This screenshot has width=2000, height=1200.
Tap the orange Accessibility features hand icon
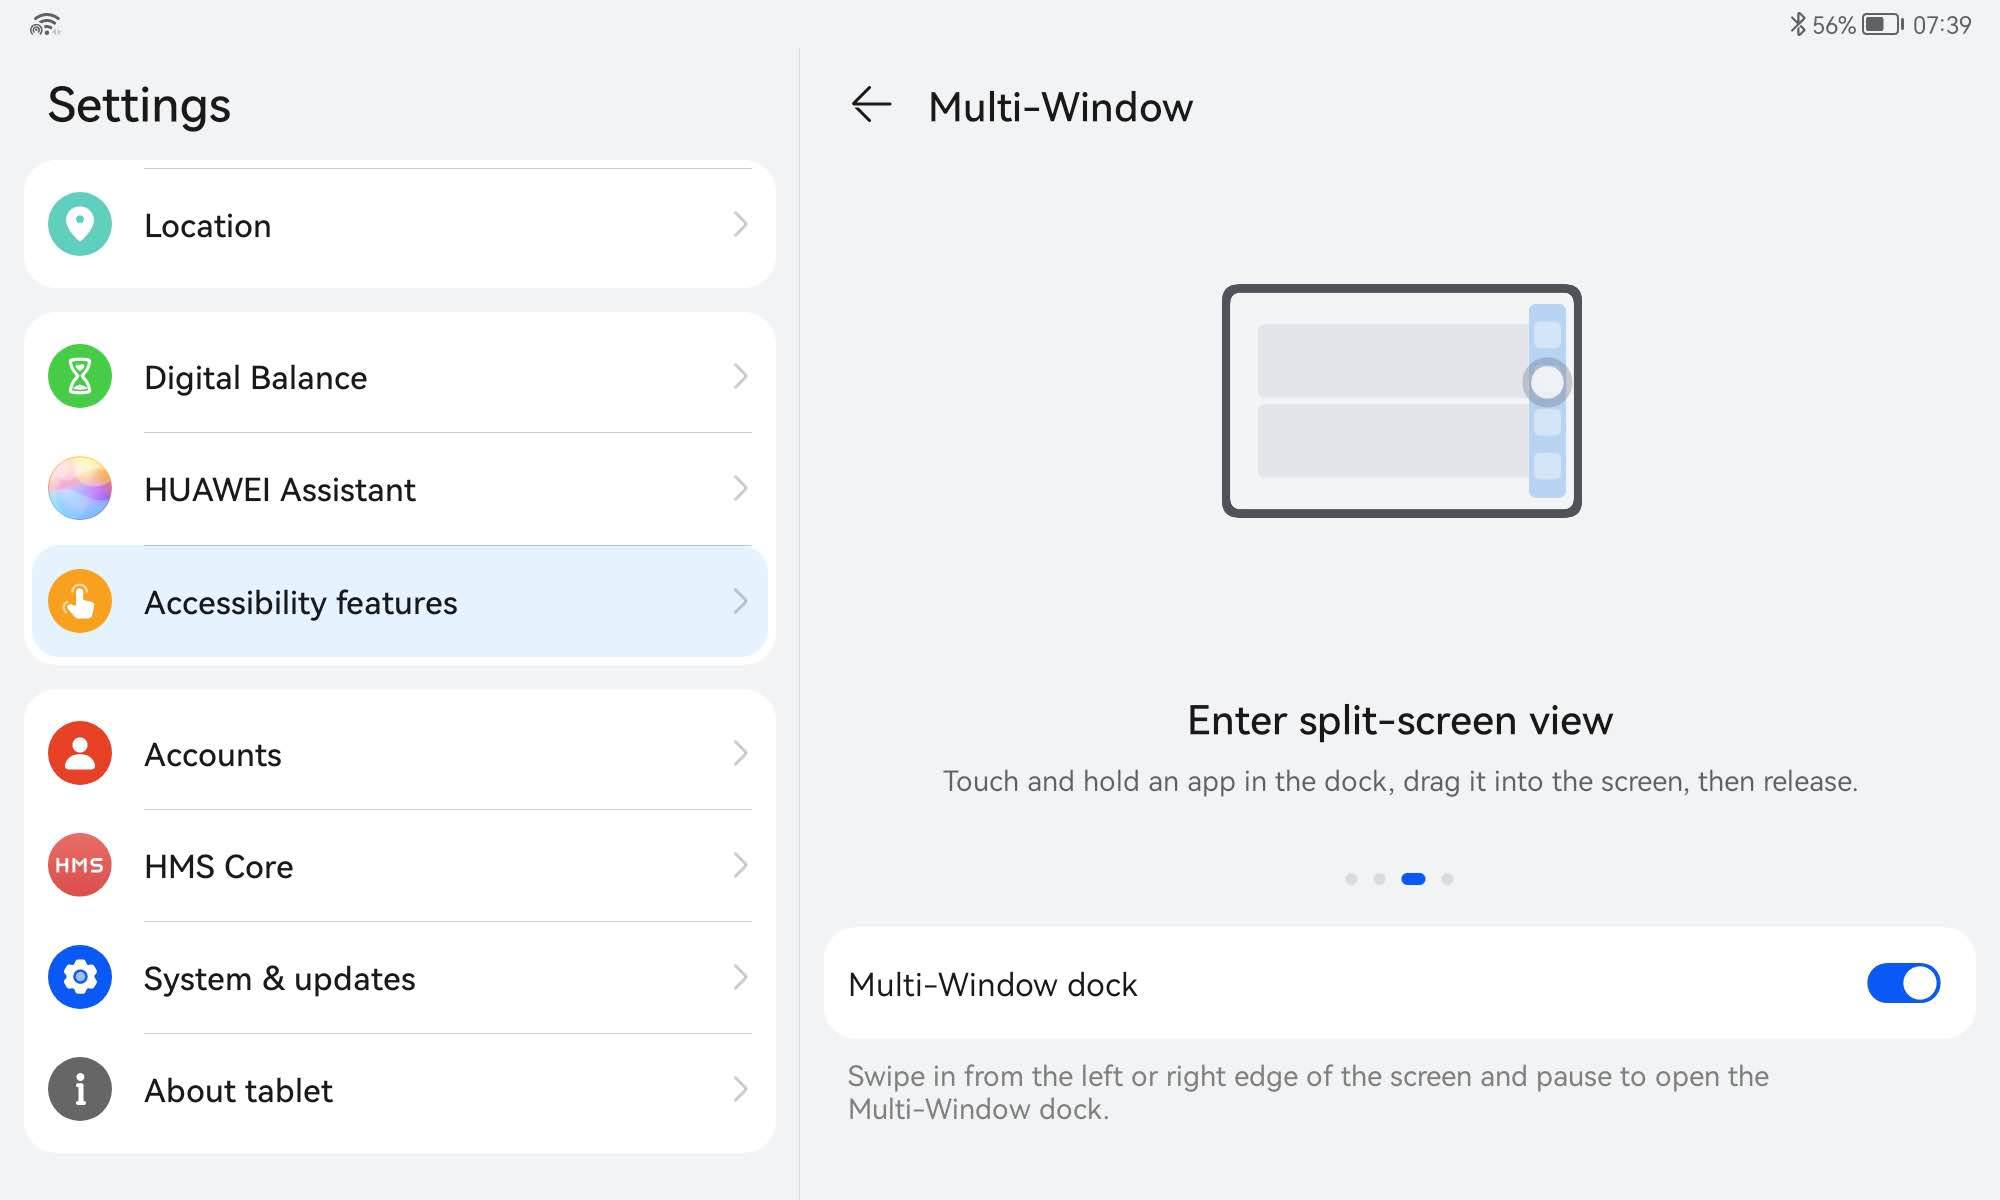point(80,602)
